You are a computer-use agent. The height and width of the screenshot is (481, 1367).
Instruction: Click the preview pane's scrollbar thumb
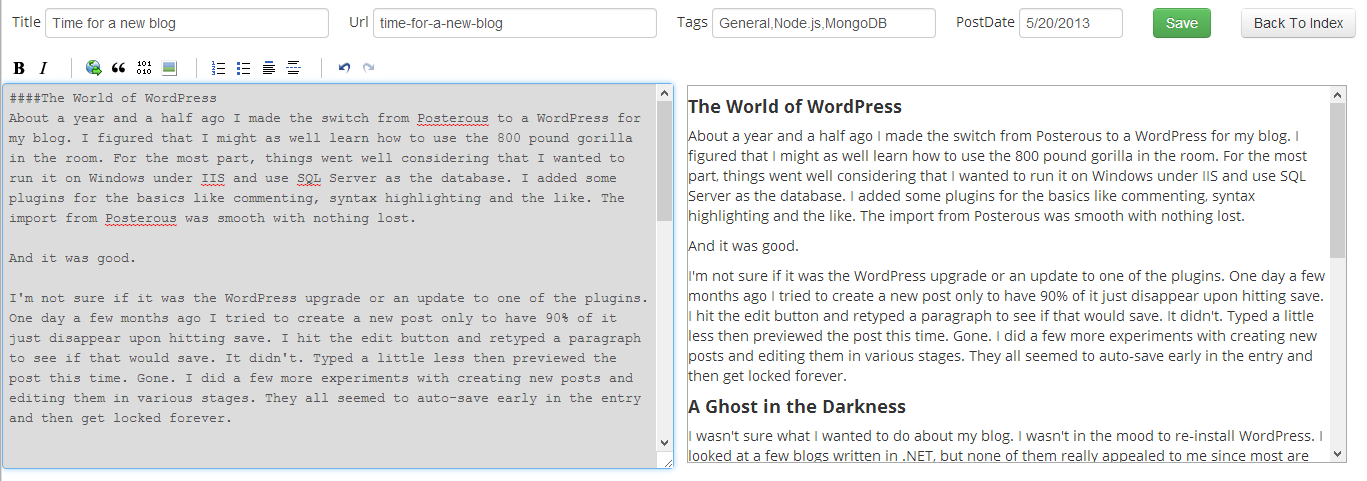pyautogui.click(x=1338, y=179)
